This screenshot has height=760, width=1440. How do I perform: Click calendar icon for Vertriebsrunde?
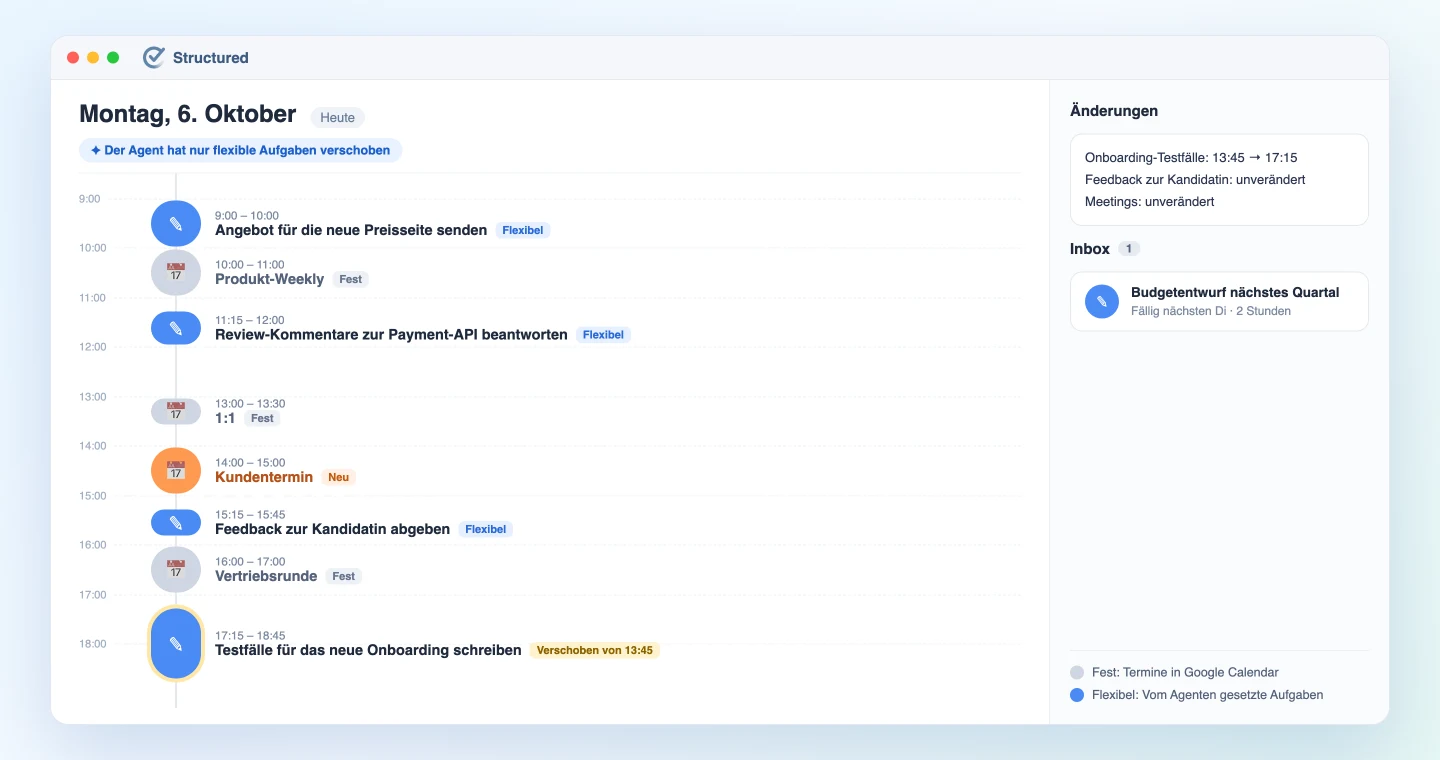click(x=176, y=569)
